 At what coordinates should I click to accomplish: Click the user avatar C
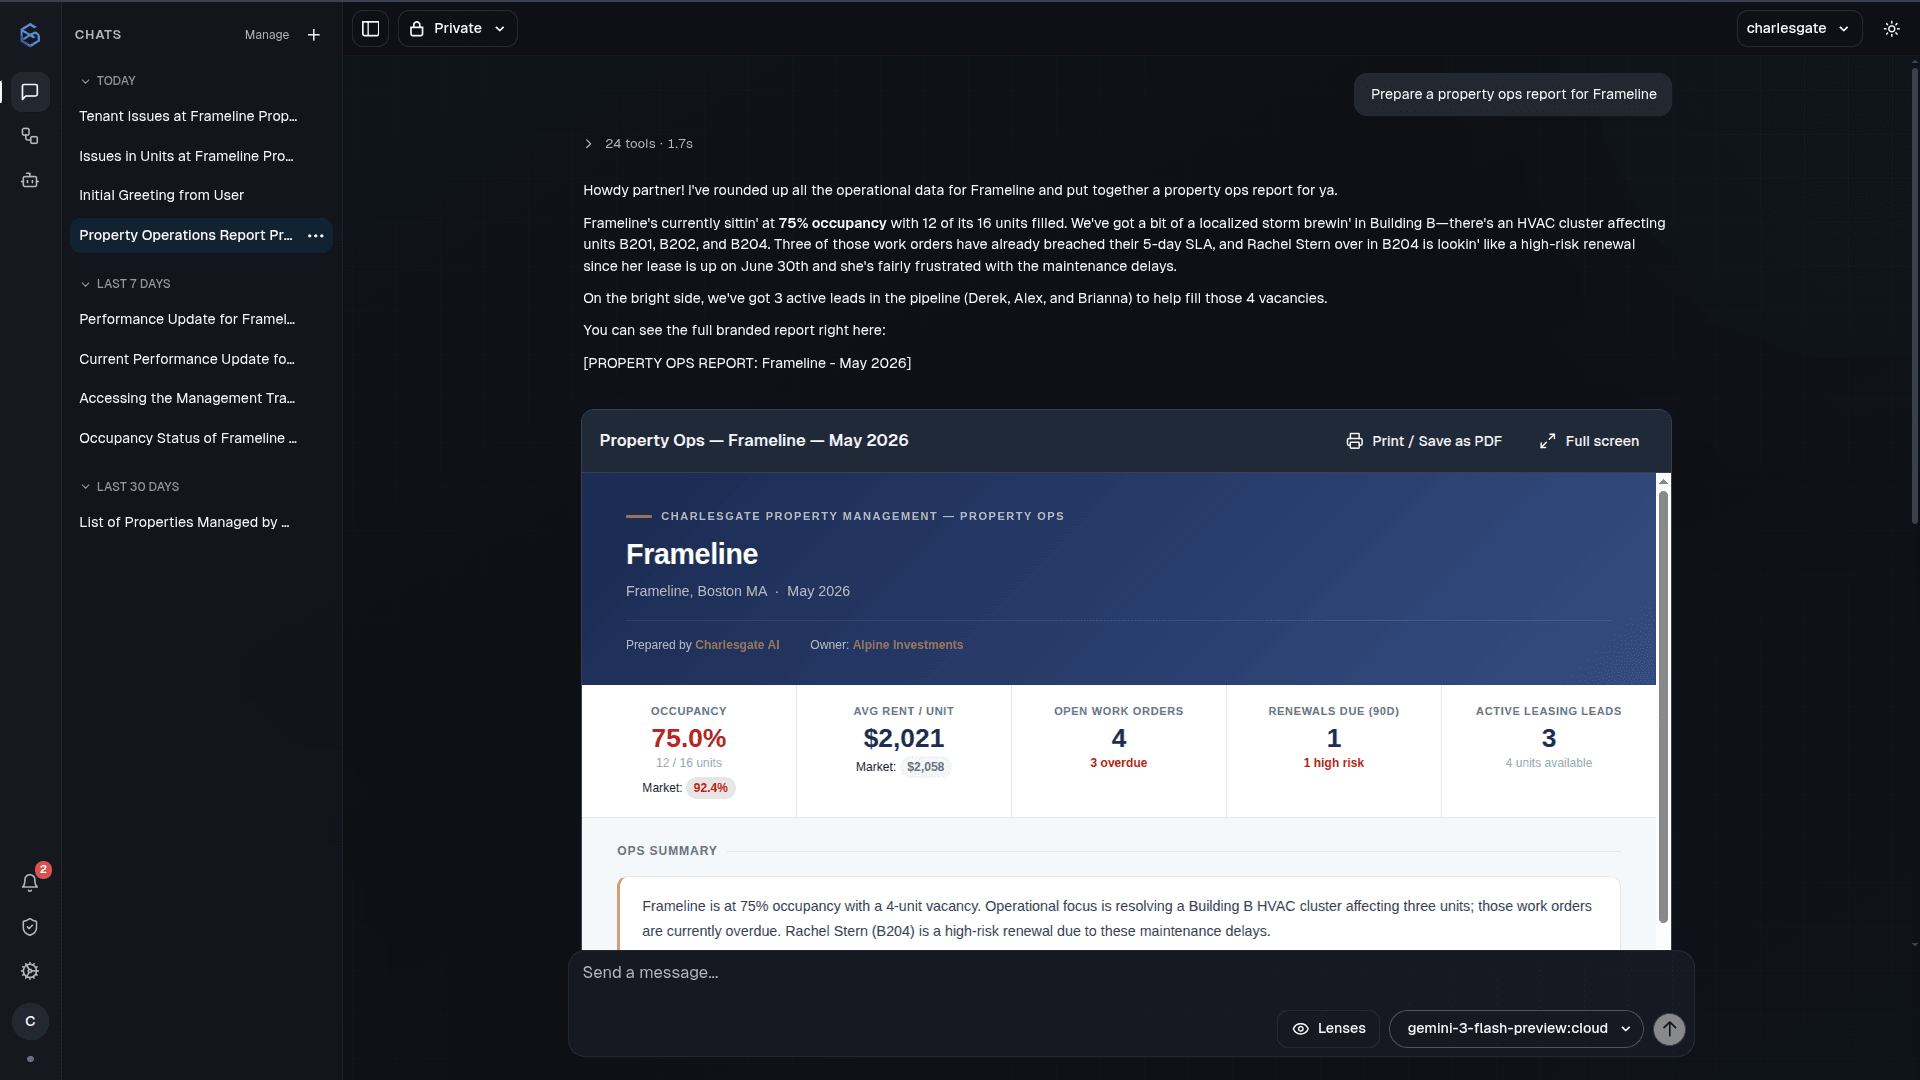click(30, 1021)
